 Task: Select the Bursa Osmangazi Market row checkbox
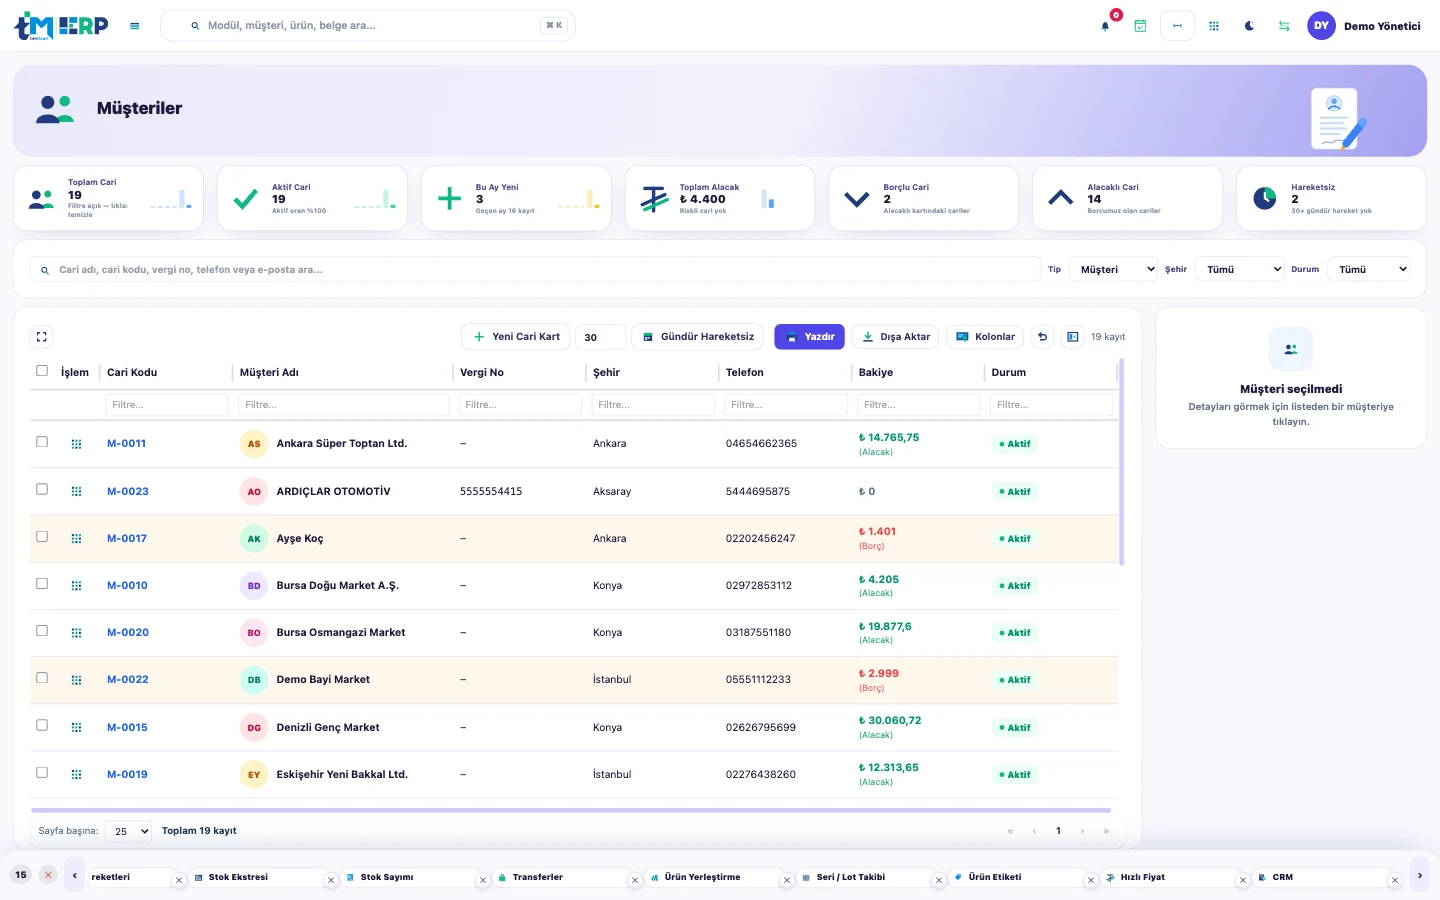[x=42, y=631]
